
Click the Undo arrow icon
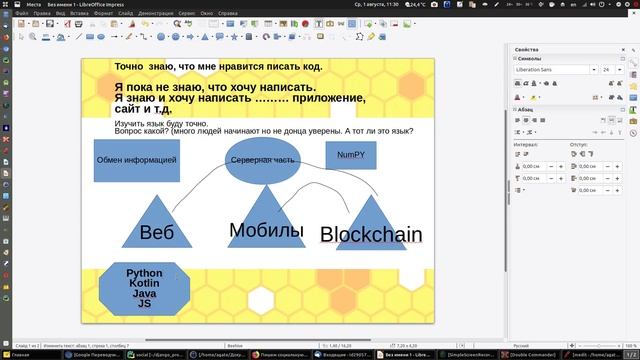[145, 24]
